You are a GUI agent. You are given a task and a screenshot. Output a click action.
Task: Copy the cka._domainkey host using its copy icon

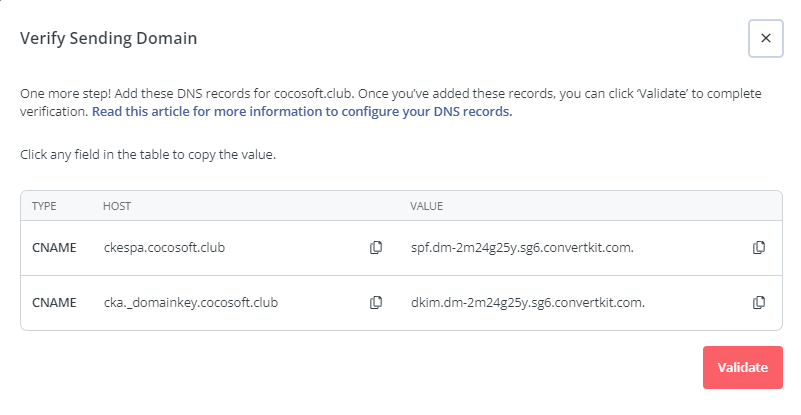coord(376,303)
